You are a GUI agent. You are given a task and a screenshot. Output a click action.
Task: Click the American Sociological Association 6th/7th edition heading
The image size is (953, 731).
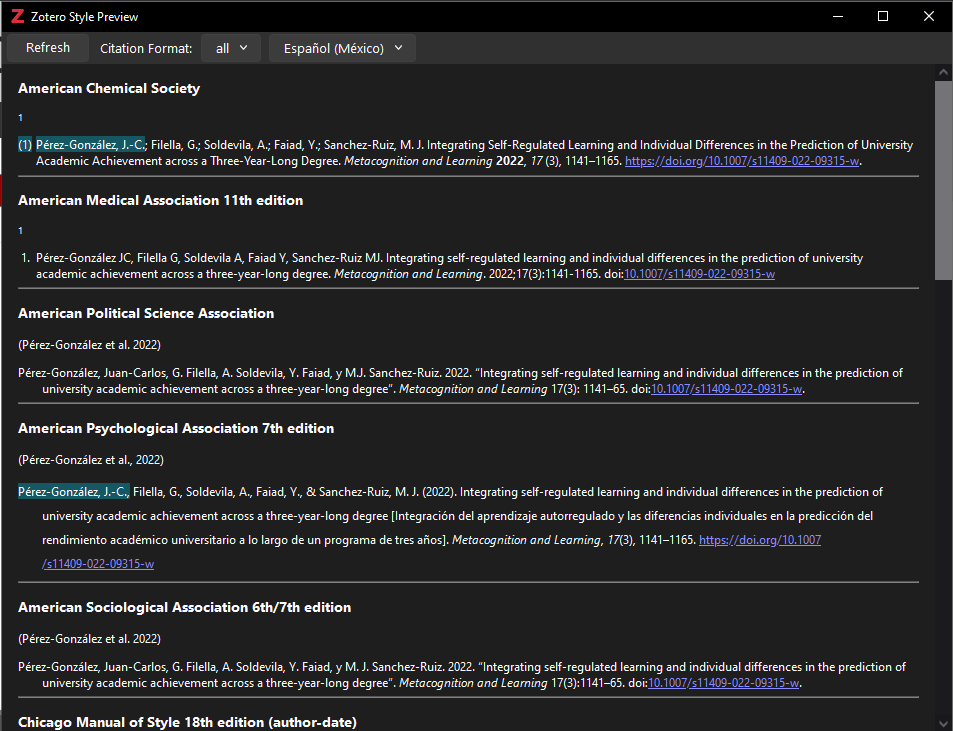coord(185,608)
